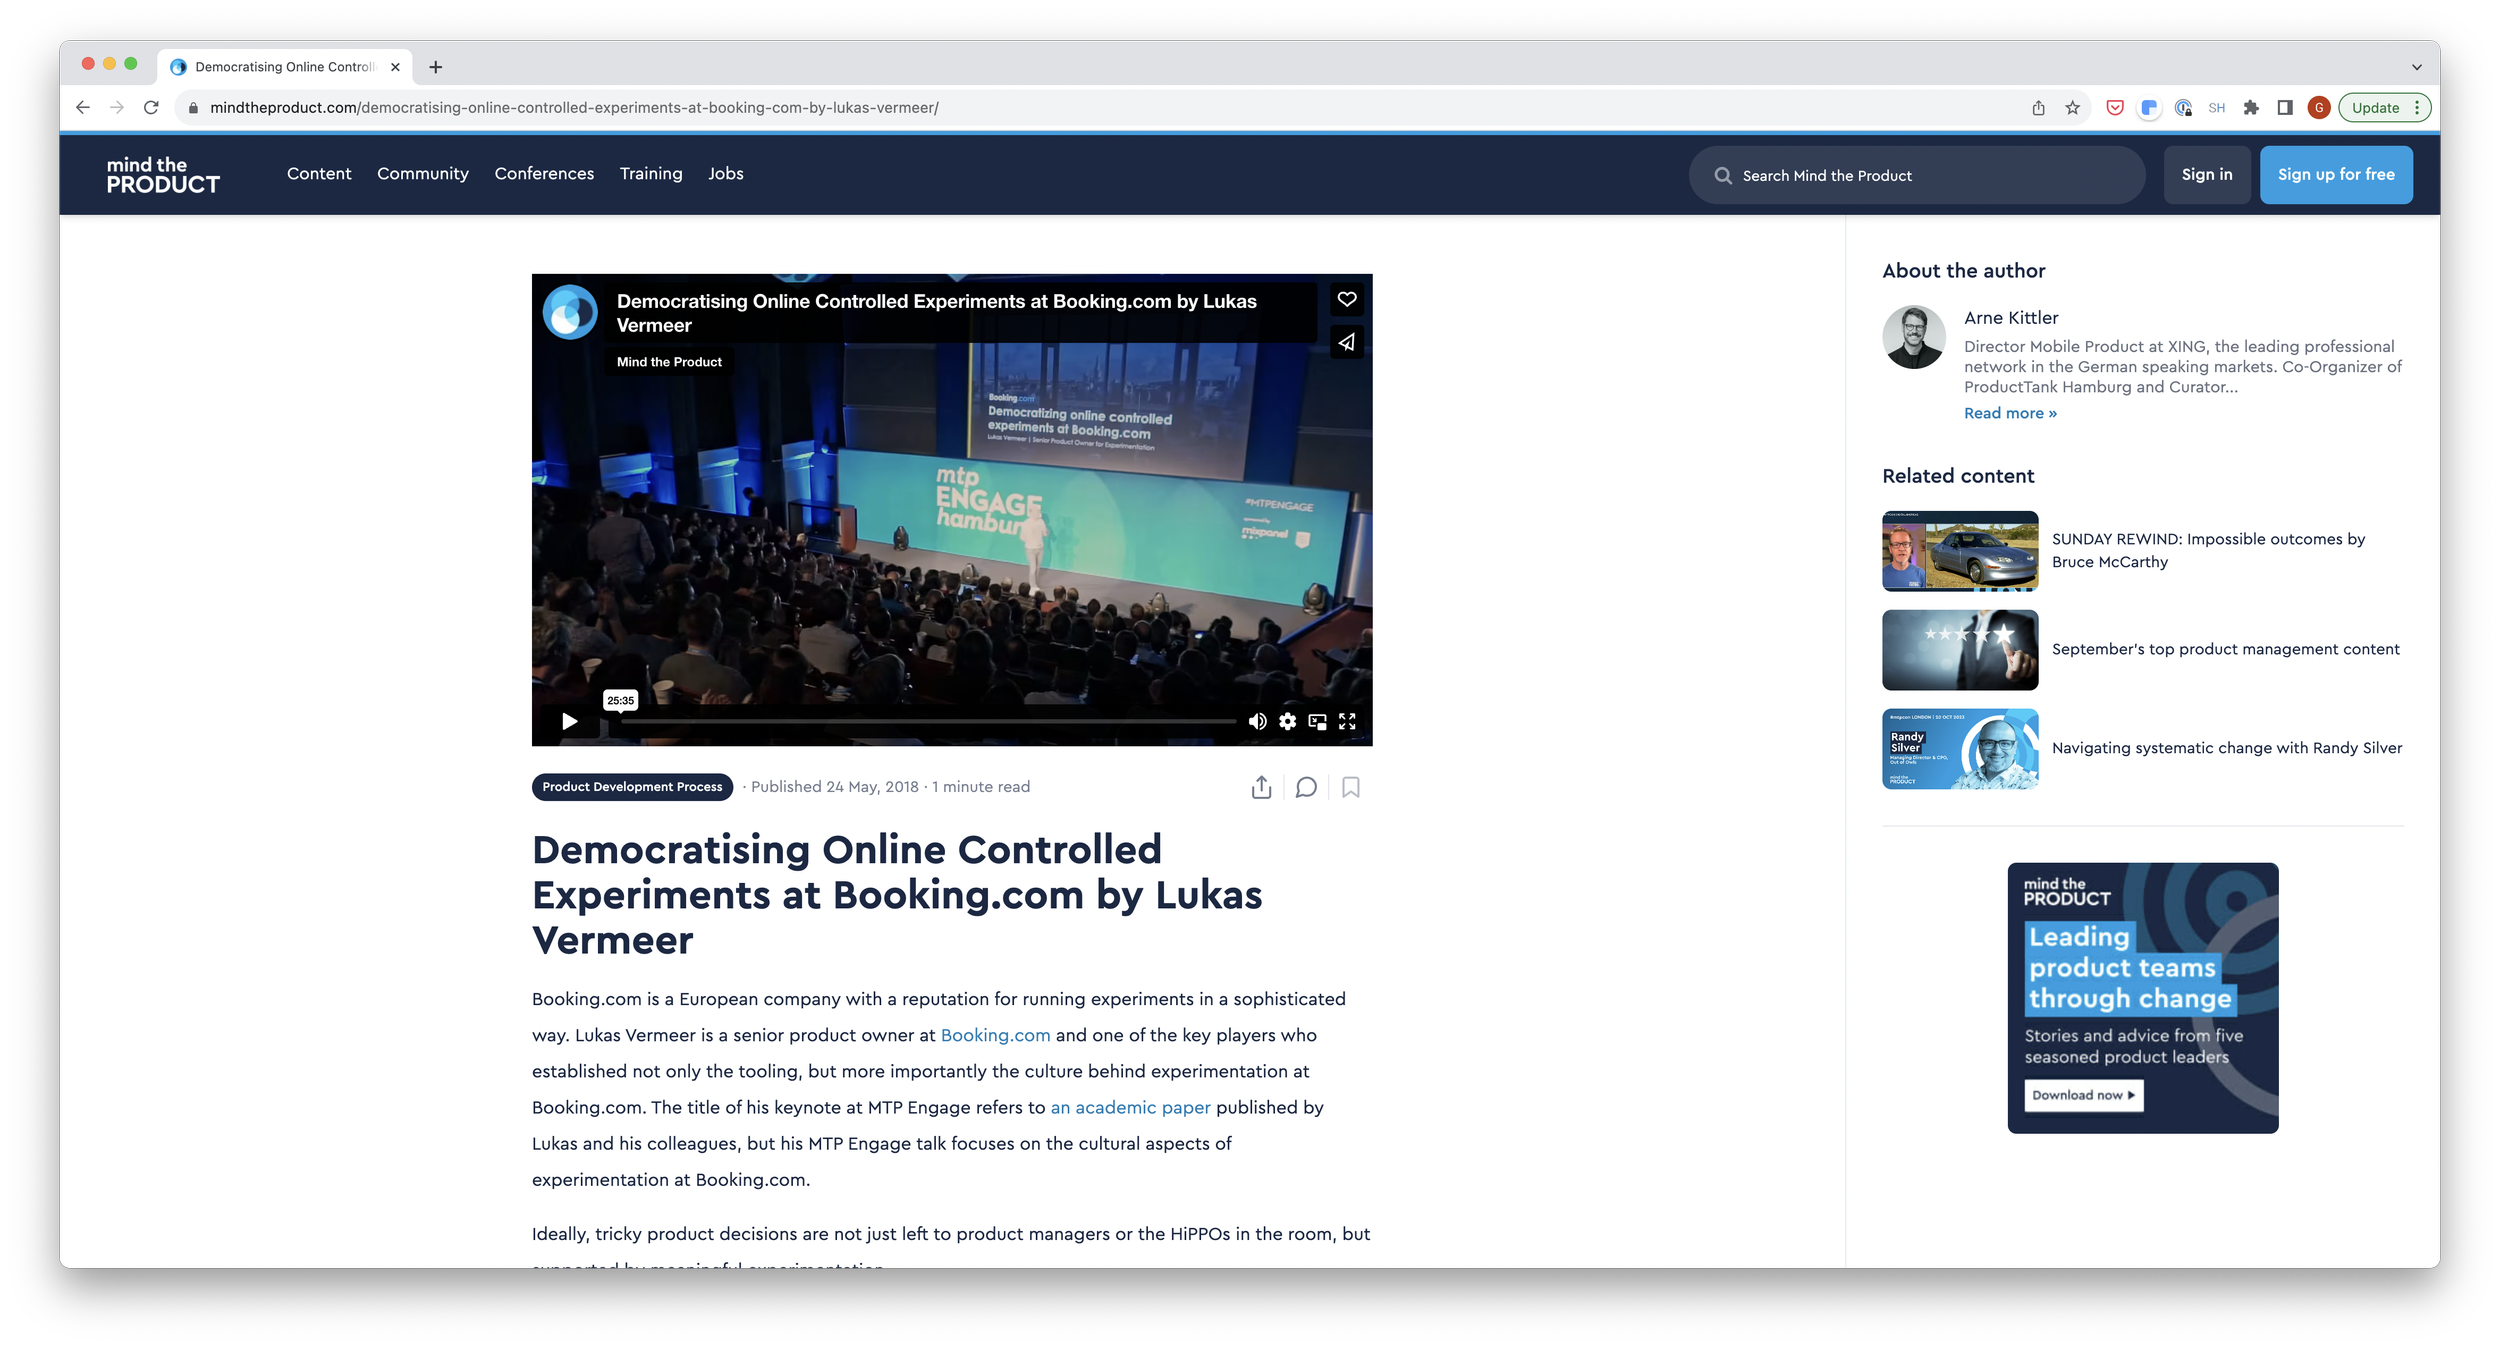Play the Booking.com experiments video
The width and height of the screenshot is (2500, 1347).
point(569,721)
